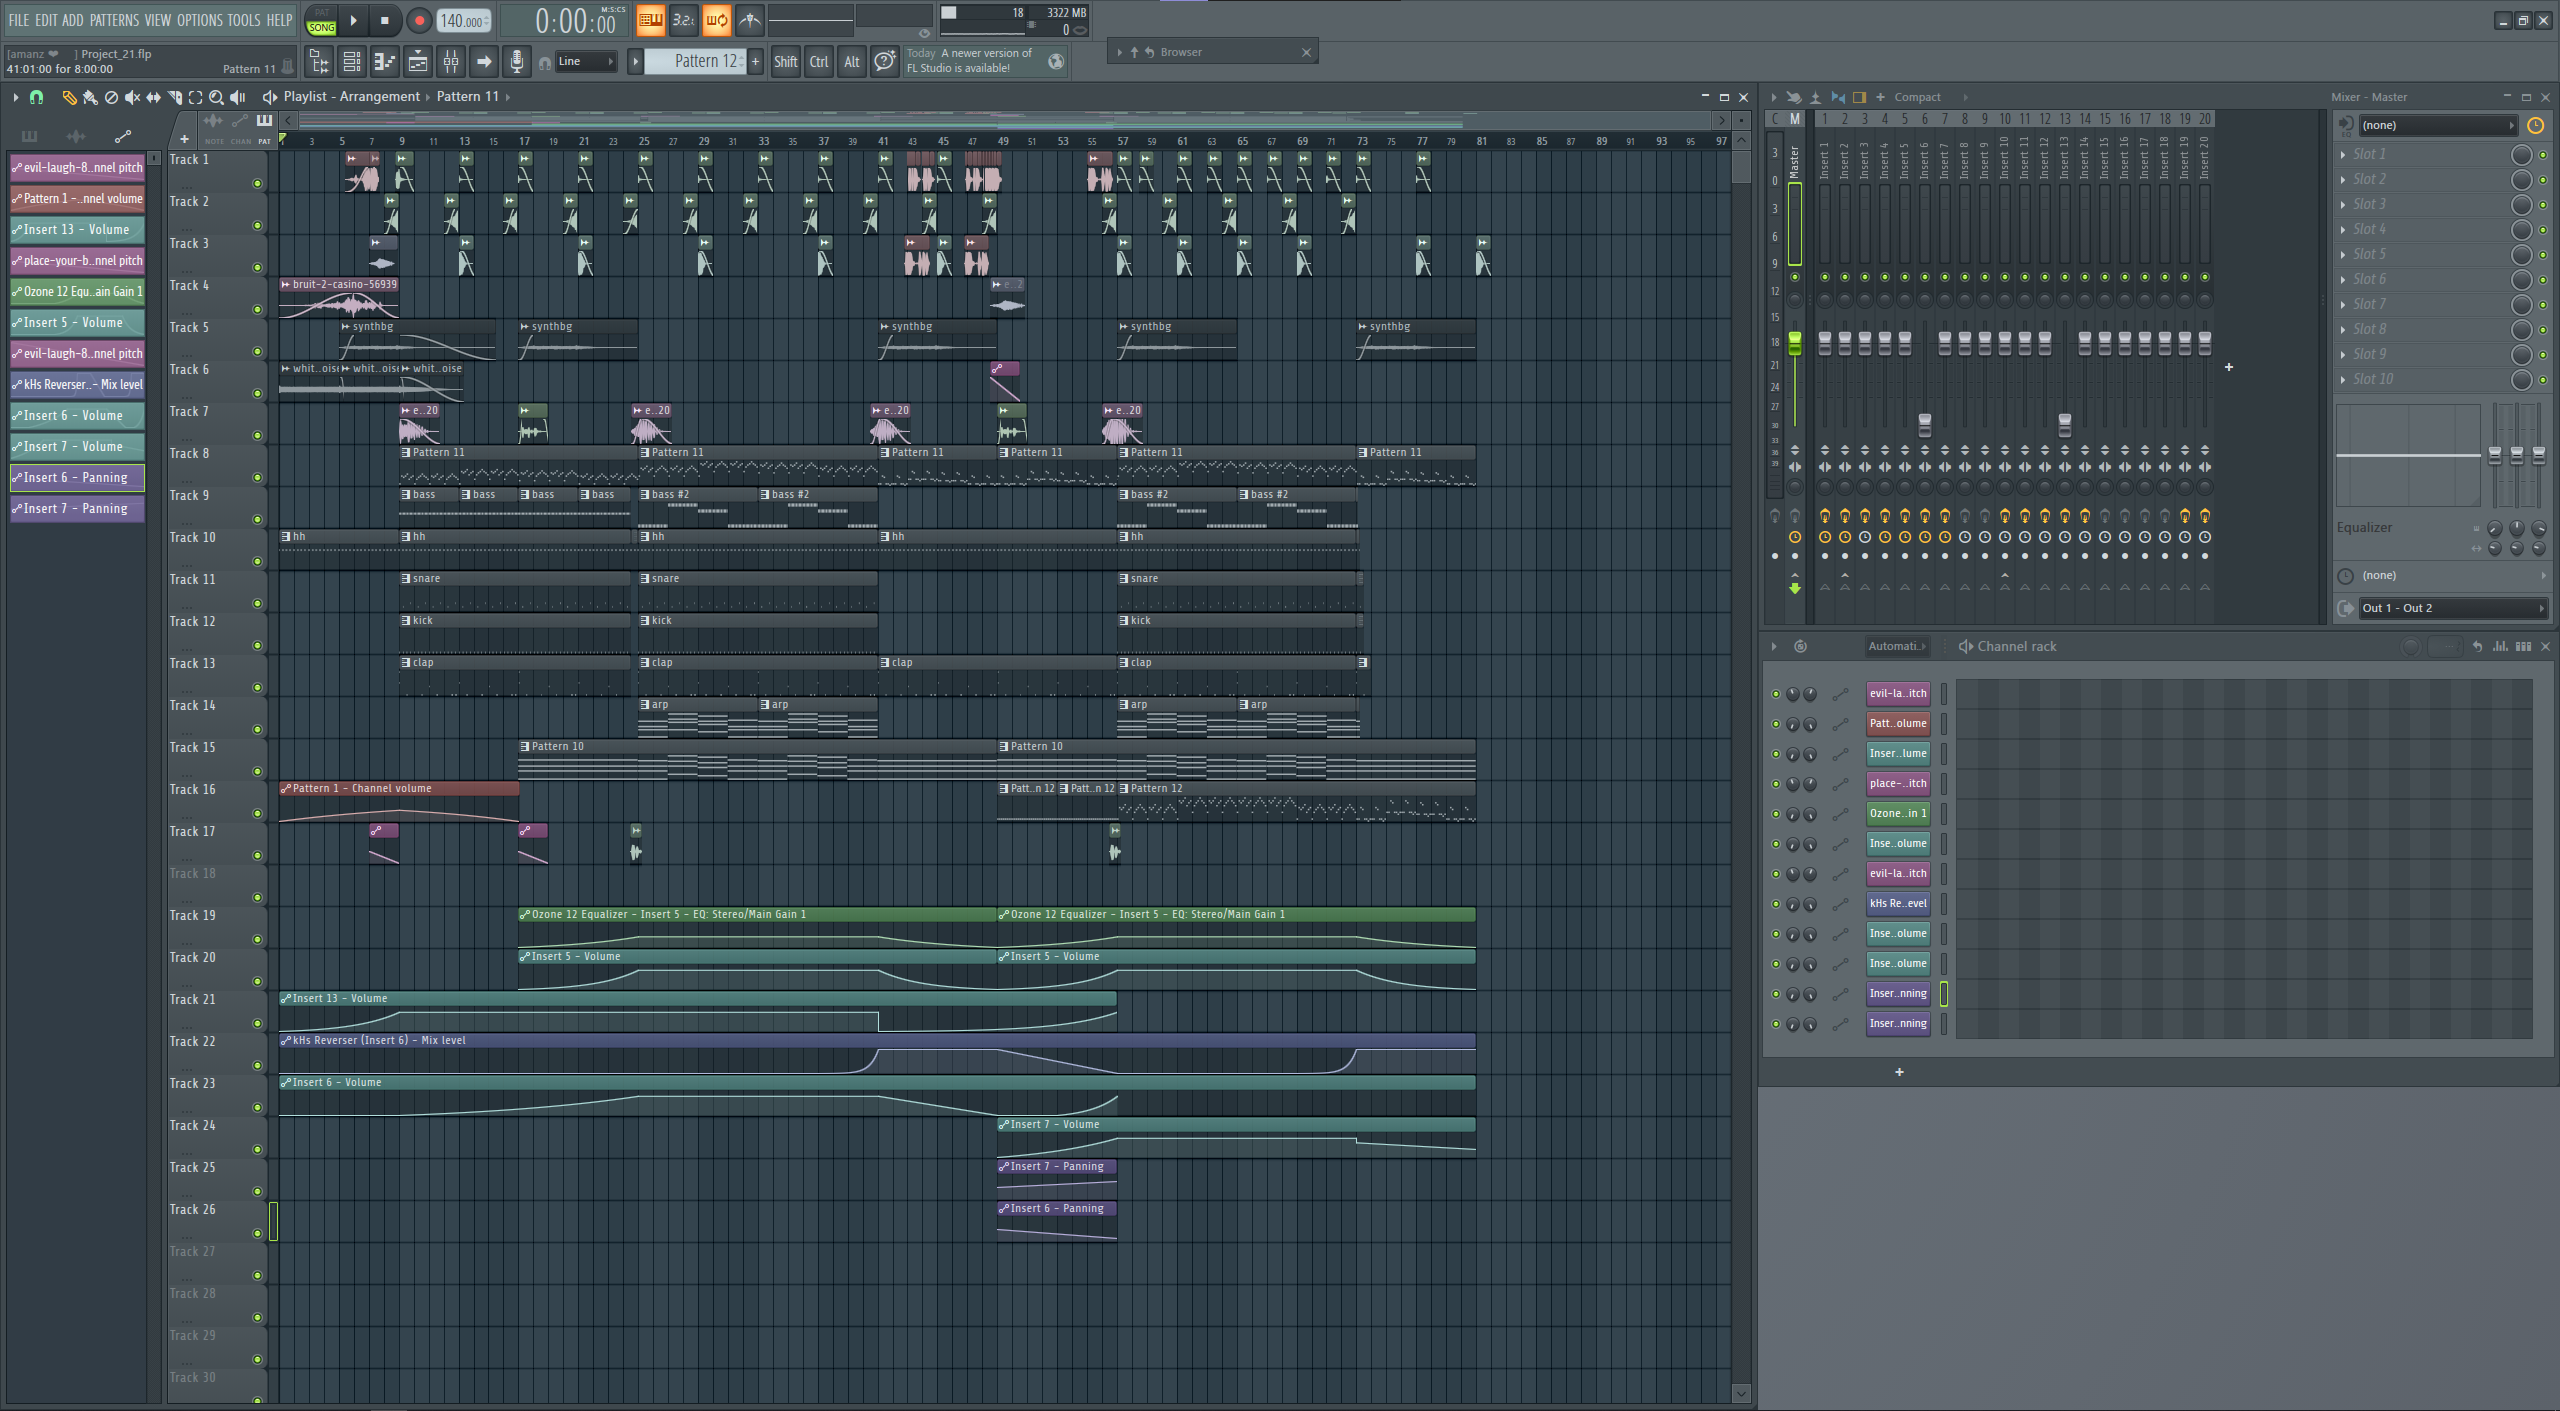2560x1411 pixels.
Task: Click the evil-la..itch channel button
Action: [1897, 693]
